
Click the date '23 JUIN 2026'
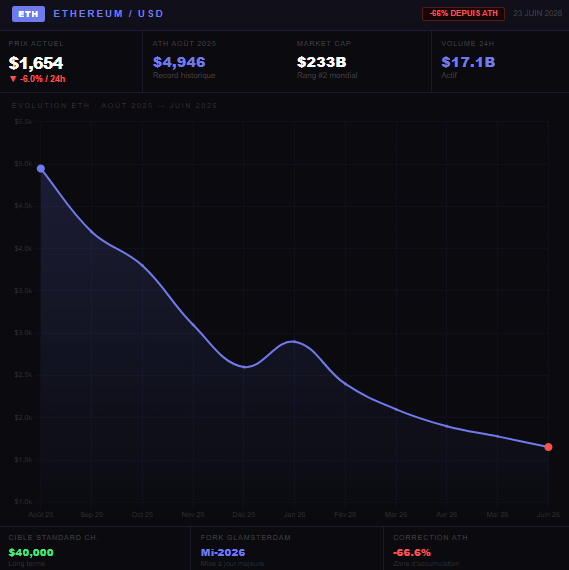point(537,13)
